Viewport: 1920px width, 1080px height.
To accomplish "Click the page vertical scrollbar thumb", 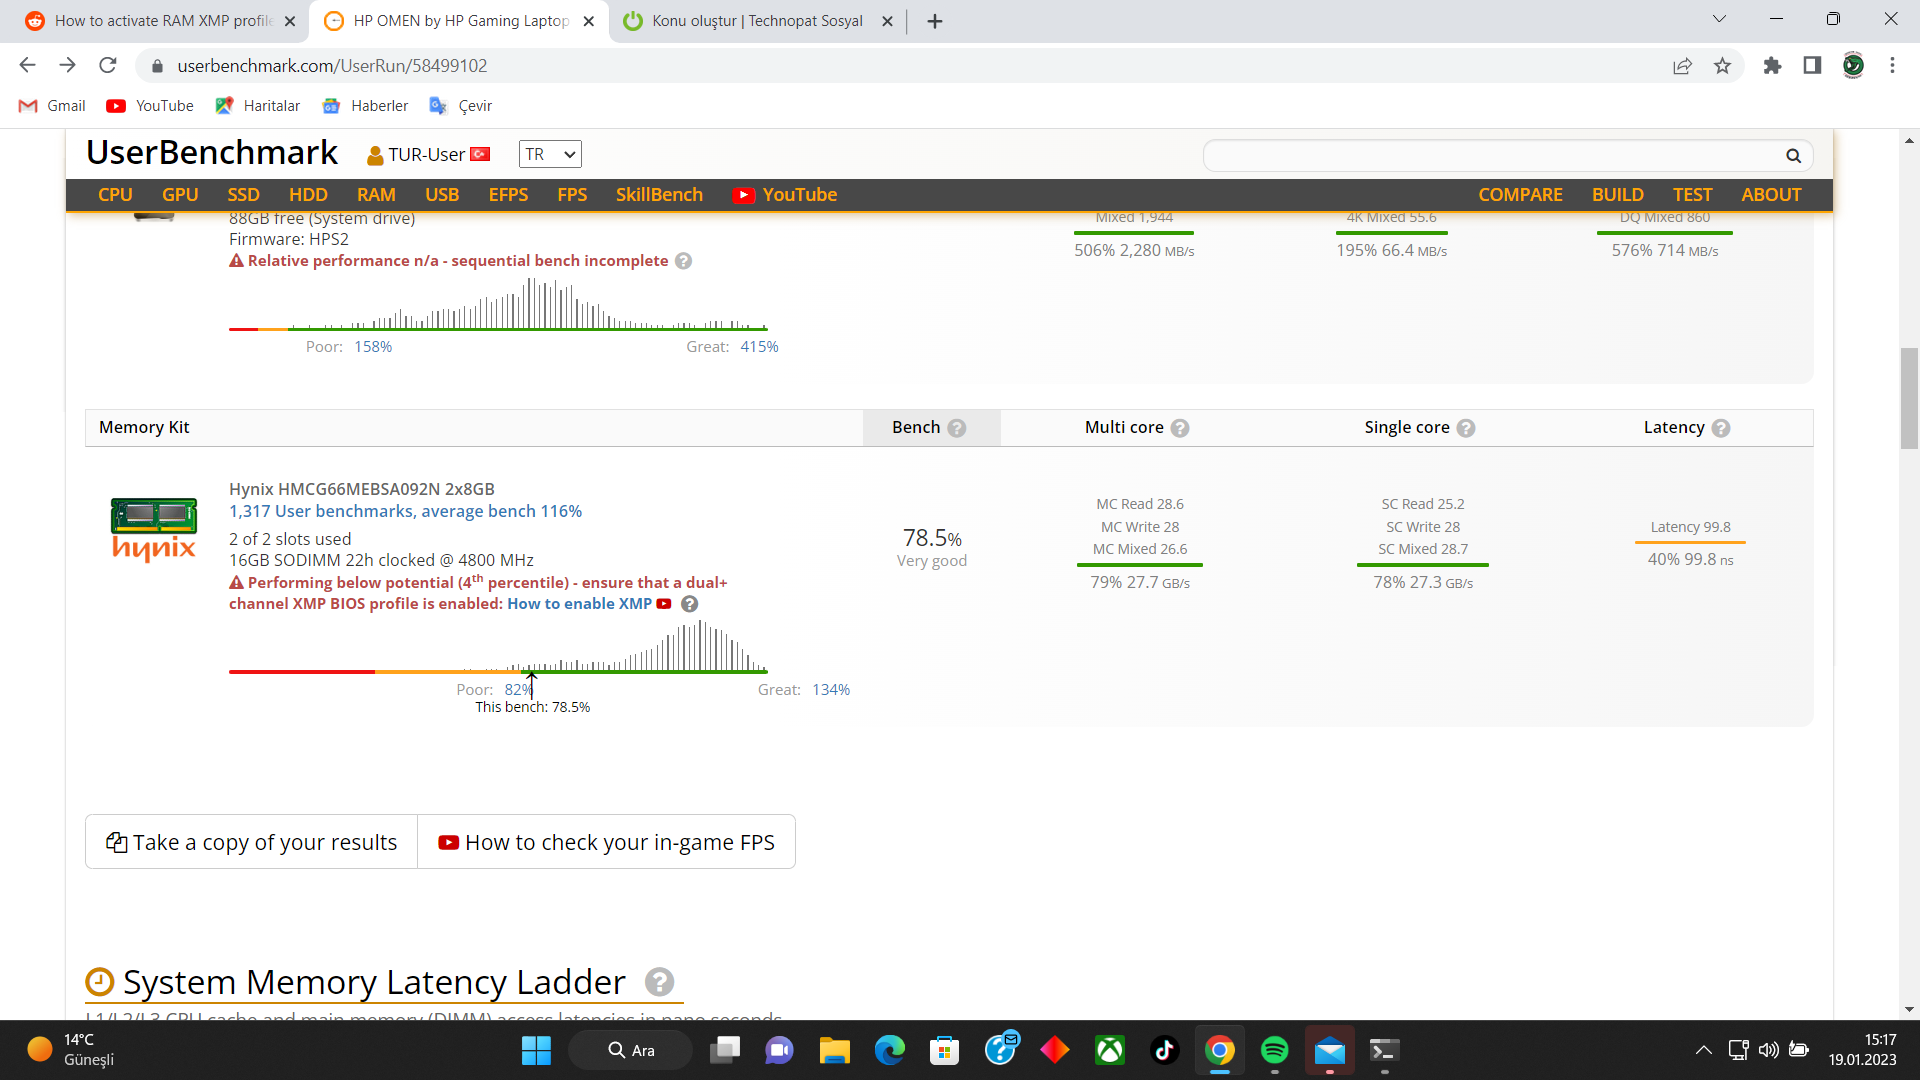I will pyautogui.click(x=1909, y=398).
